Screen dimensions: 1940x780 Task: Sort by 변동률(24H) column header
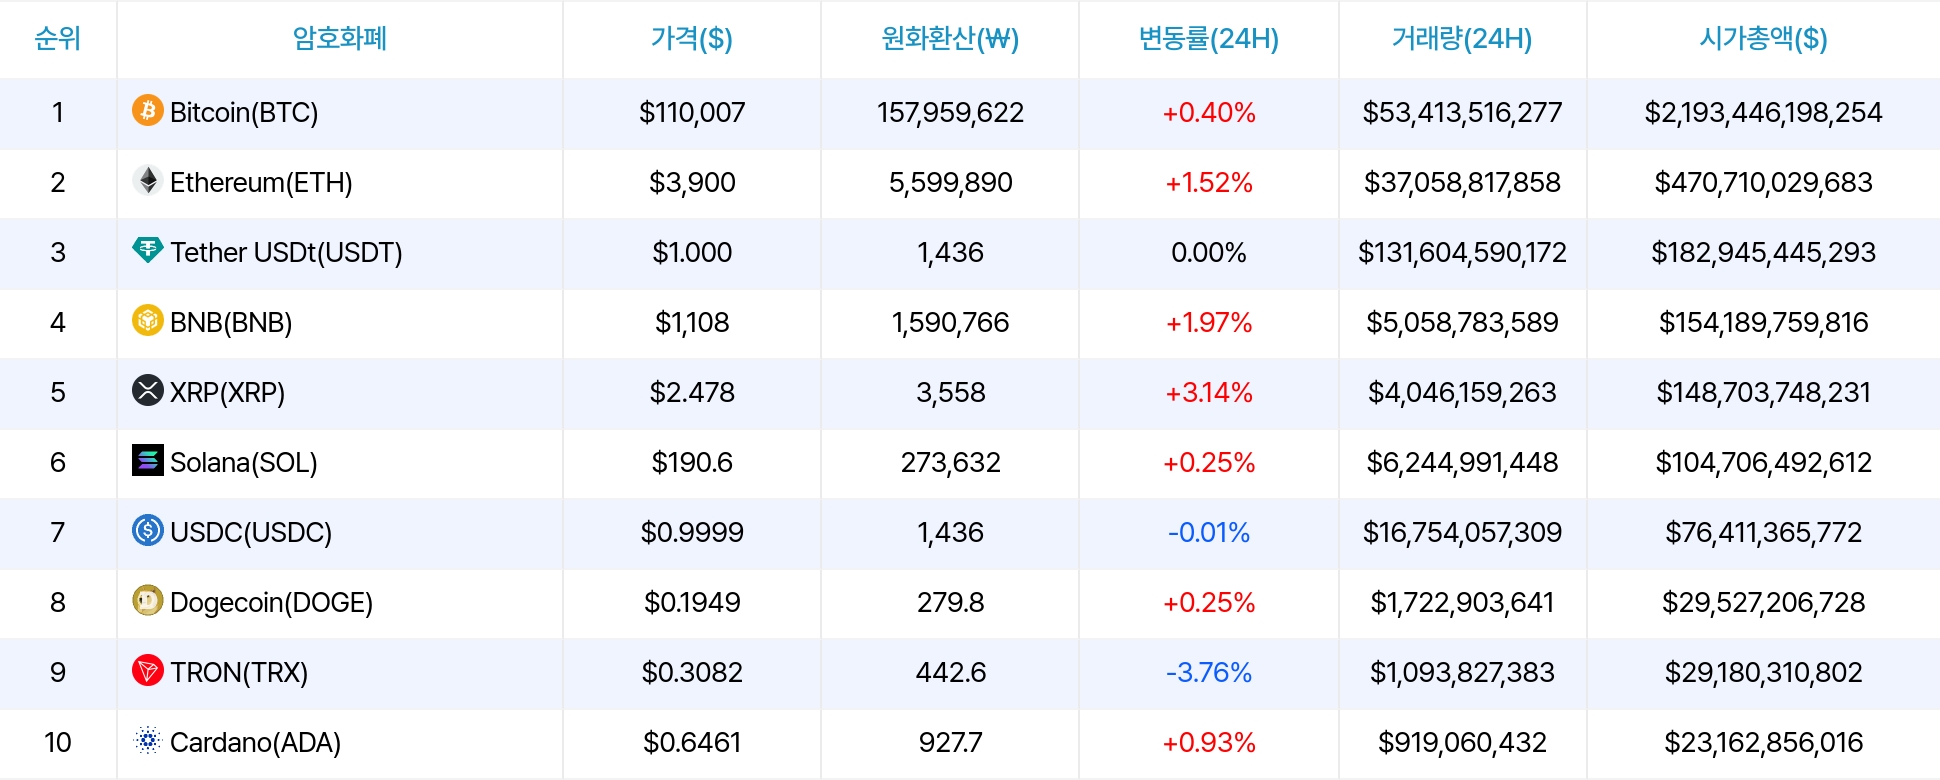1209,39
